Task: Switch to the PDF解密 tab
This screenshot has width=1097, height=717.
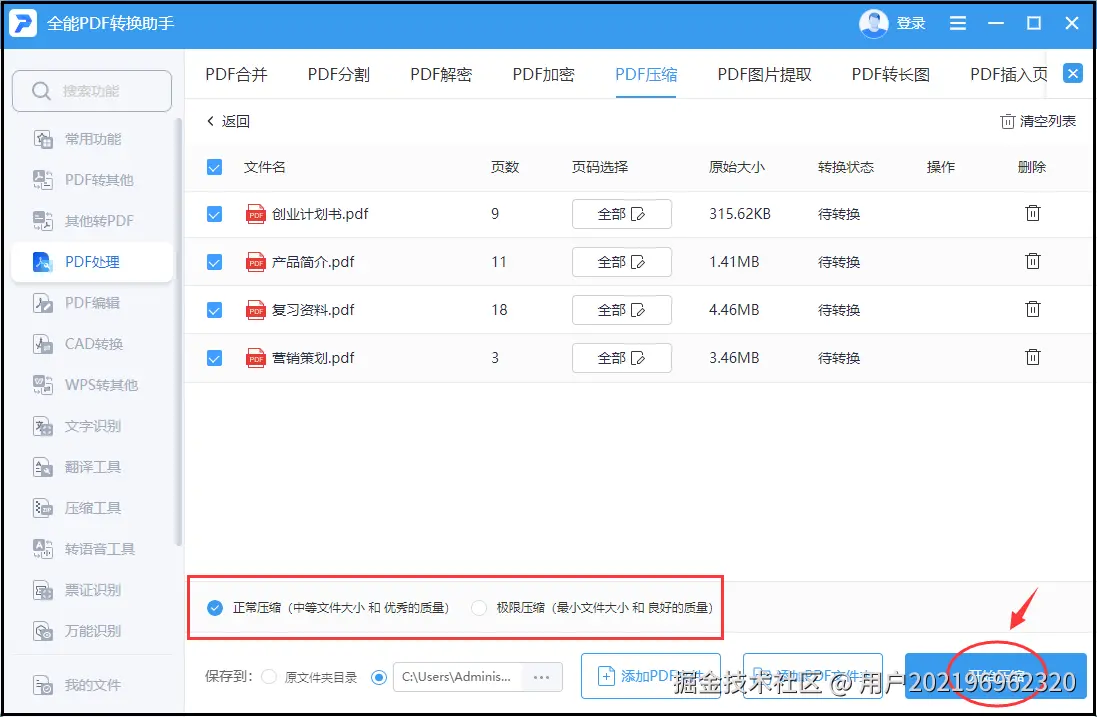Action: (x=441, y=74)
